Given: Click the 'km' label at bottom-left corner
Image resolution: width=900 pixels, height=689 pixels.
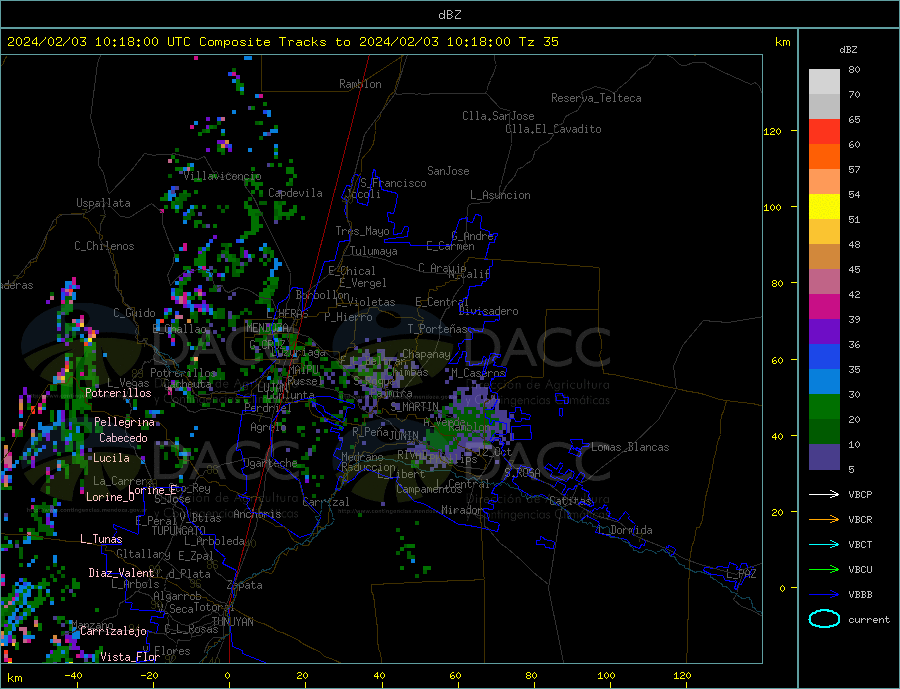Looking at the screenshot, I should point(15,678).
